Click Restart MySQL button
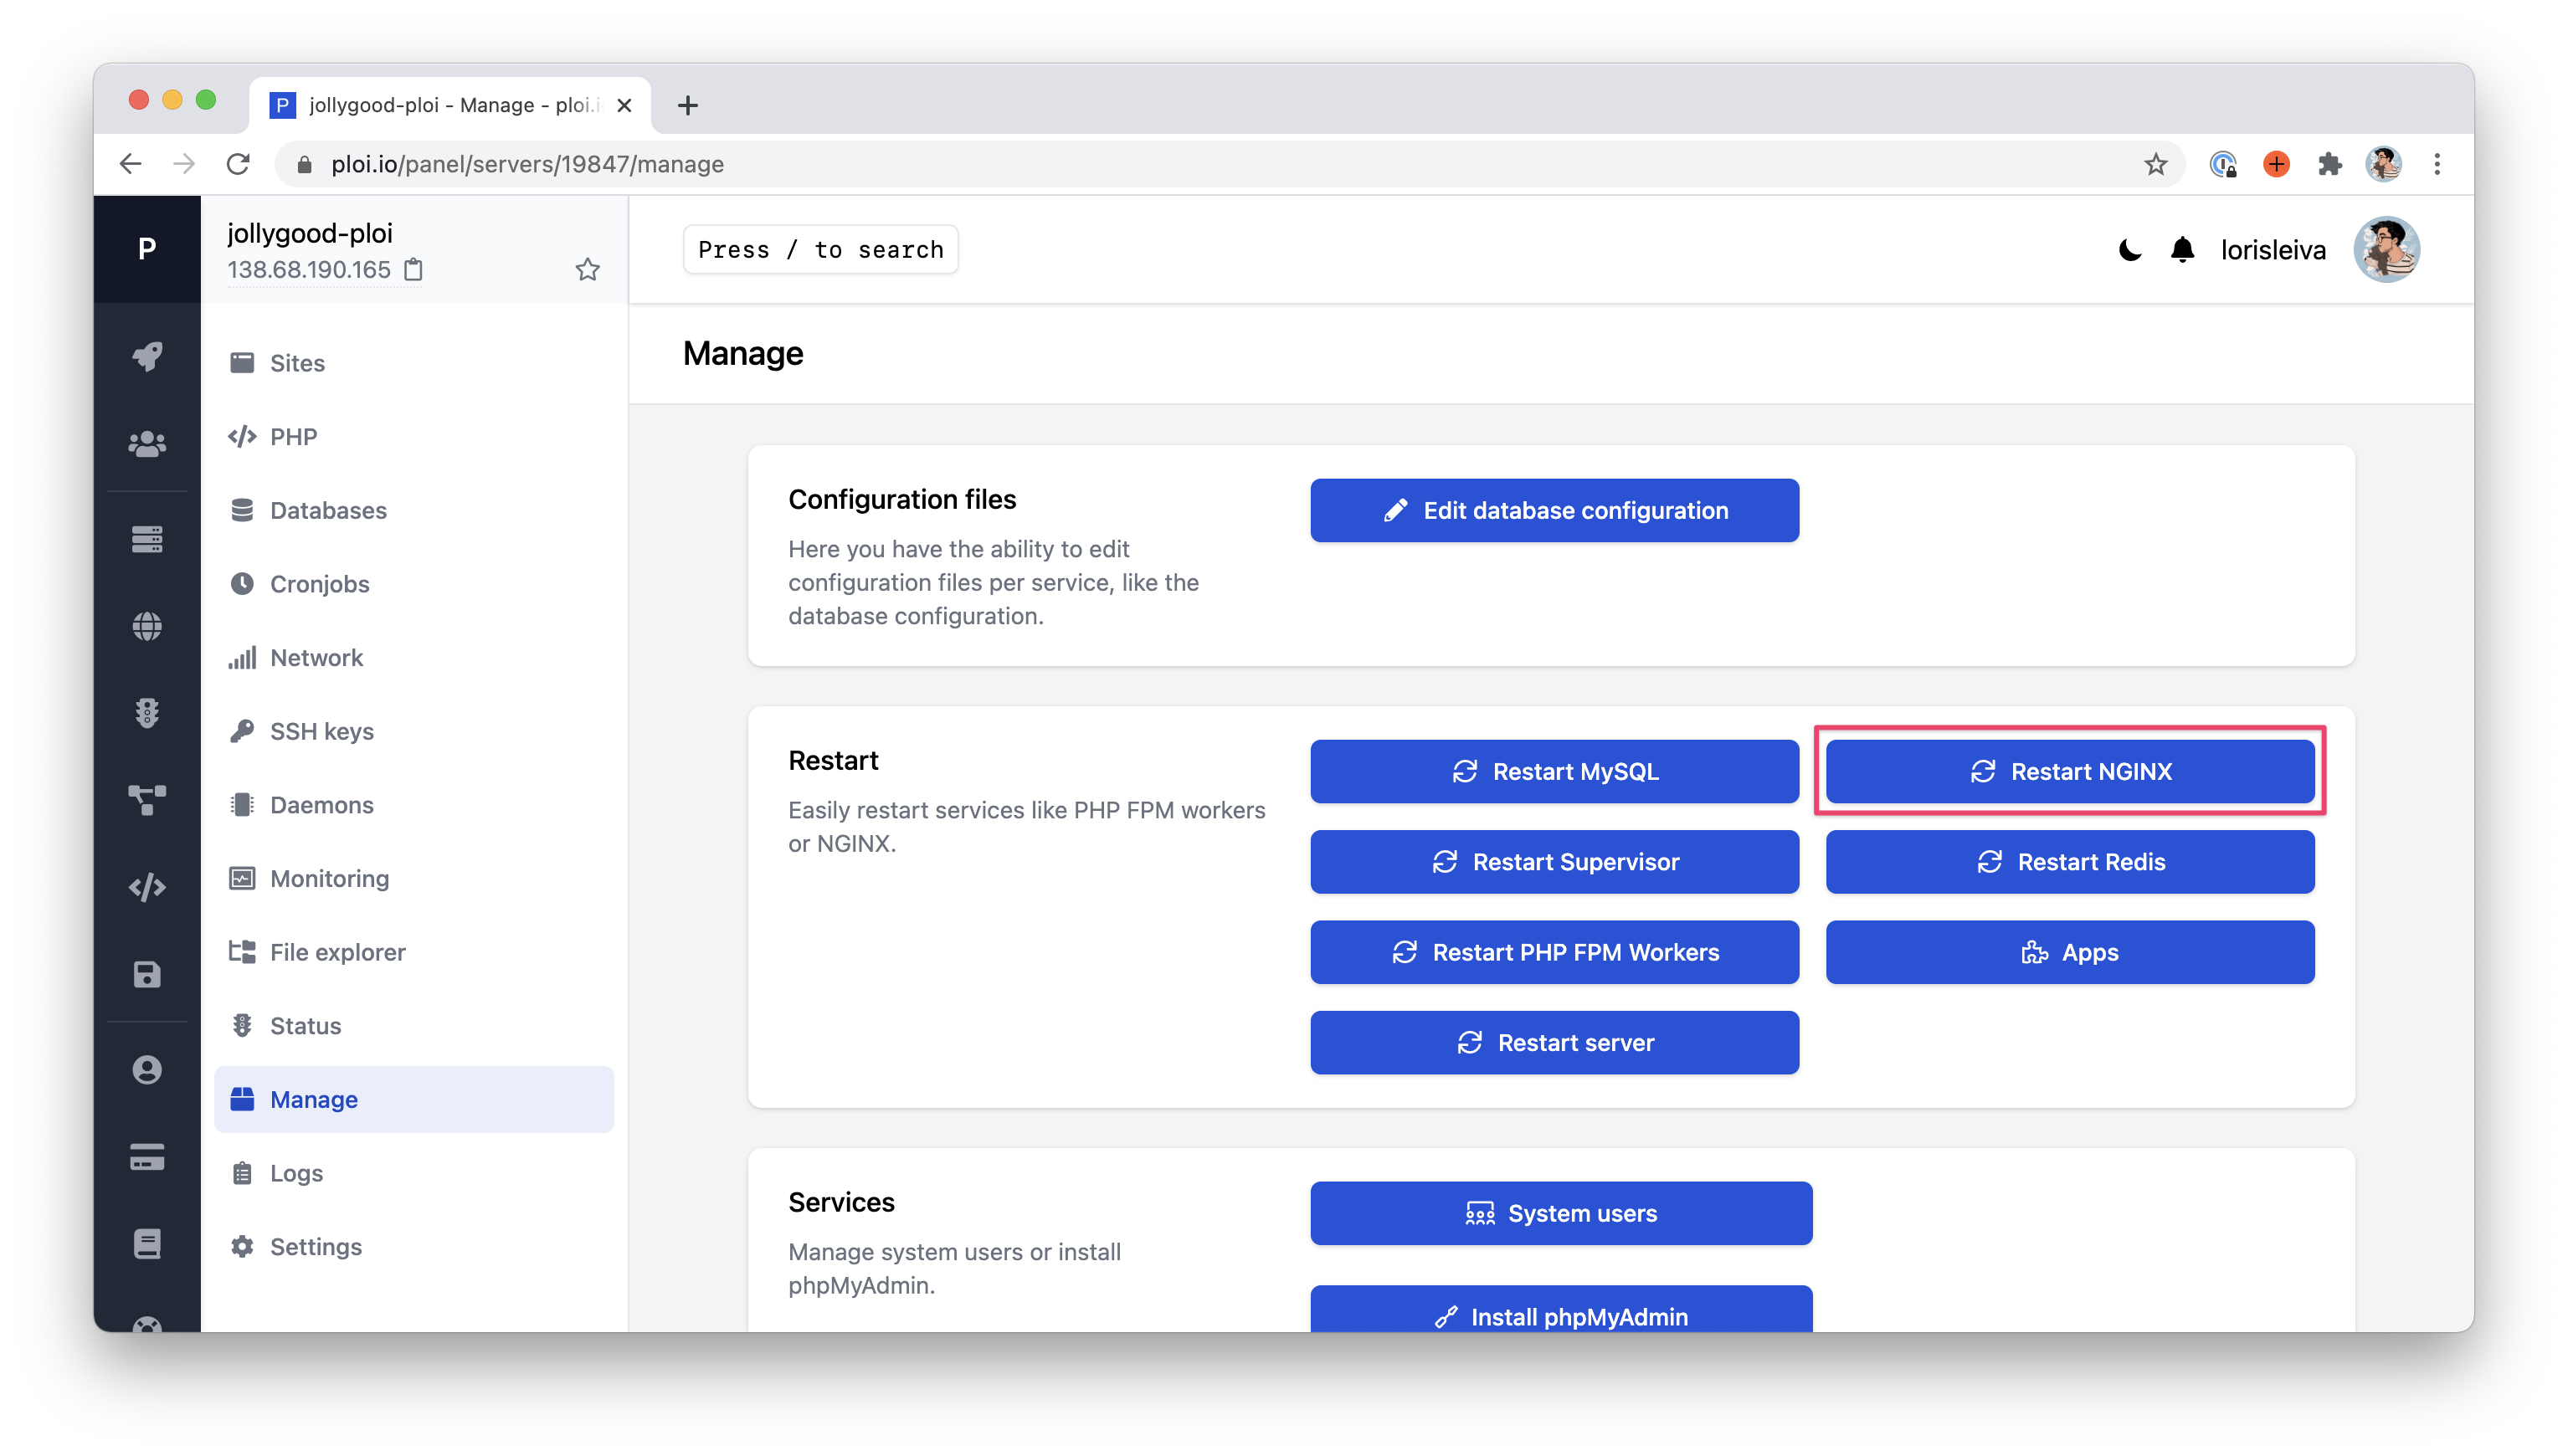The height and width of the screenshot is (1456, 2568). 1554,772
